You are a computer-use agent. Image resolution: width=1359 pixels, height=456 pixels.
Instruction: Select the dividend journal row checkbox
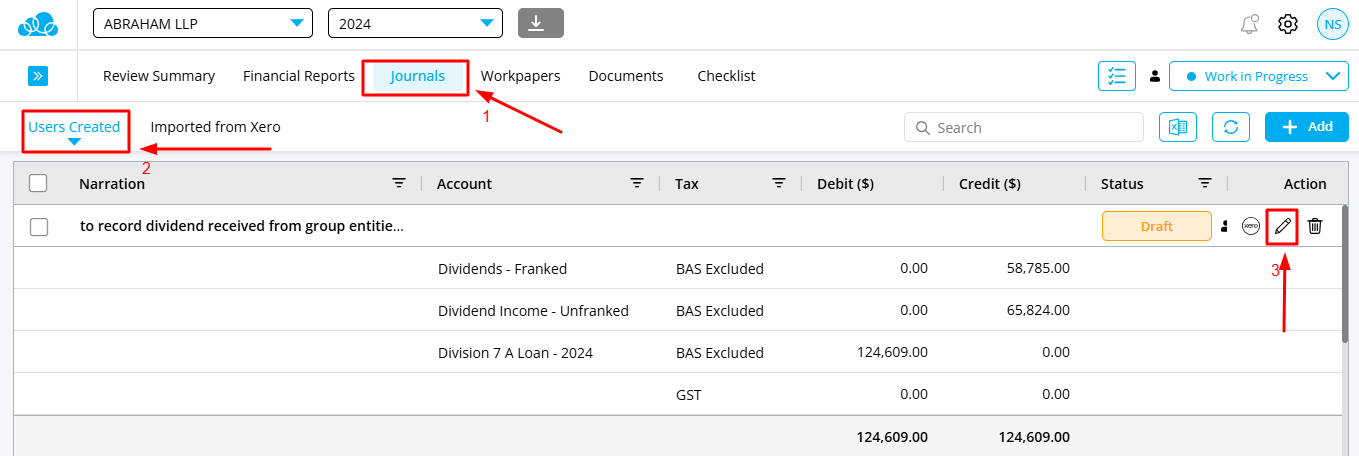click(39, 227)
